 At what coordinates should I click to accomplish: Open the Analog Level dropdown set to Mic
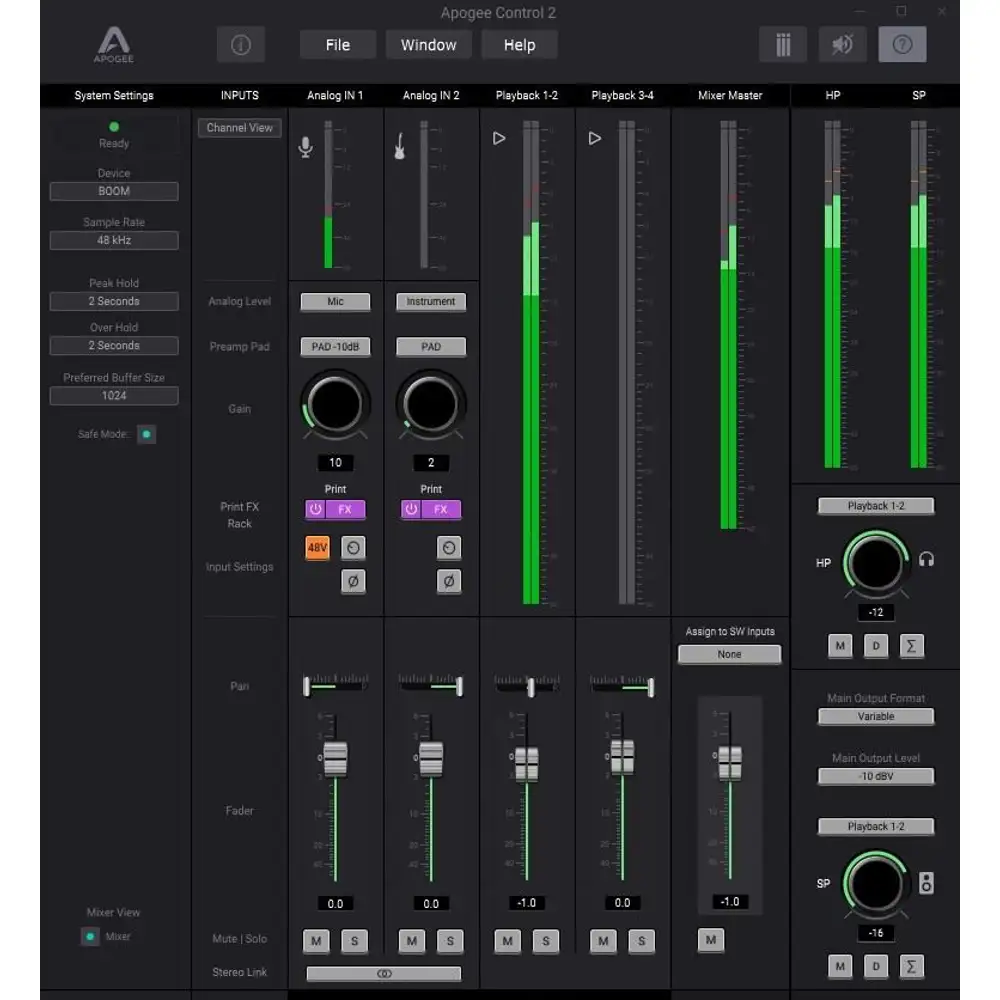pos(335,302)
